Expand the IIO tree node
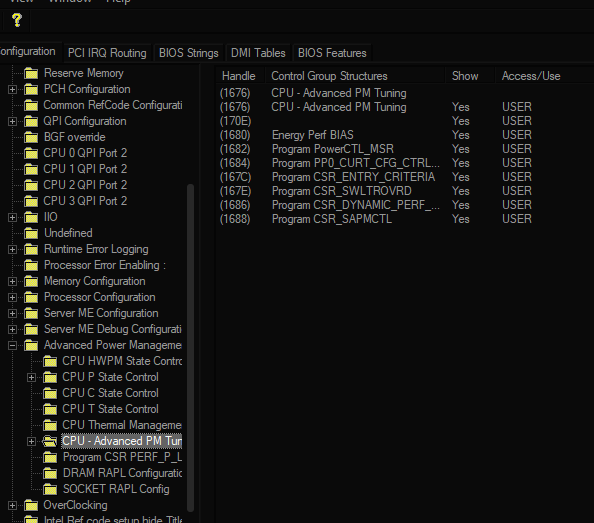594x523 pixels. 12,217
